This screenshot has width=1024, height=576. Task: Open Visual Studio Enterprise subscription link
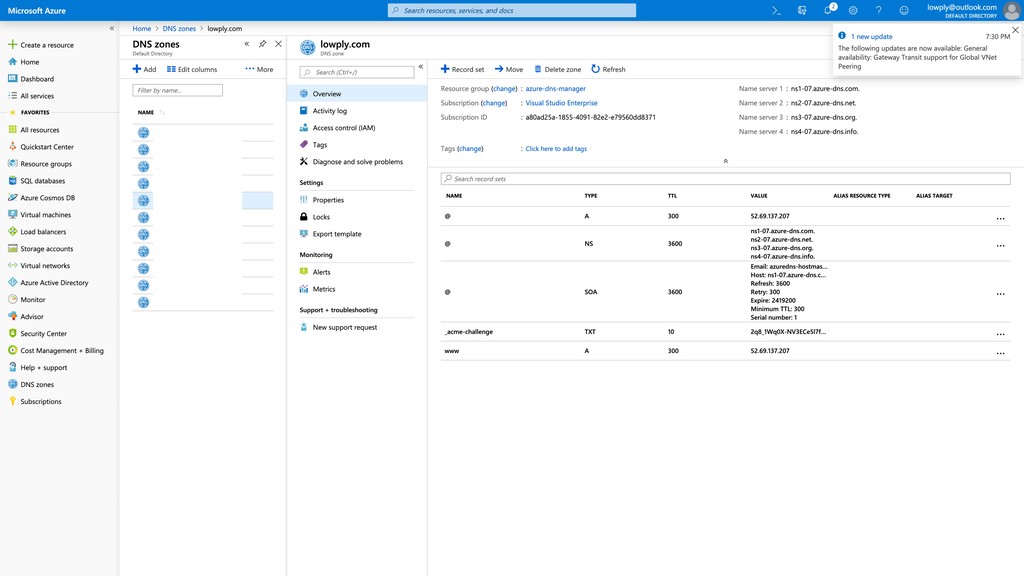click(x=562, y=103)
